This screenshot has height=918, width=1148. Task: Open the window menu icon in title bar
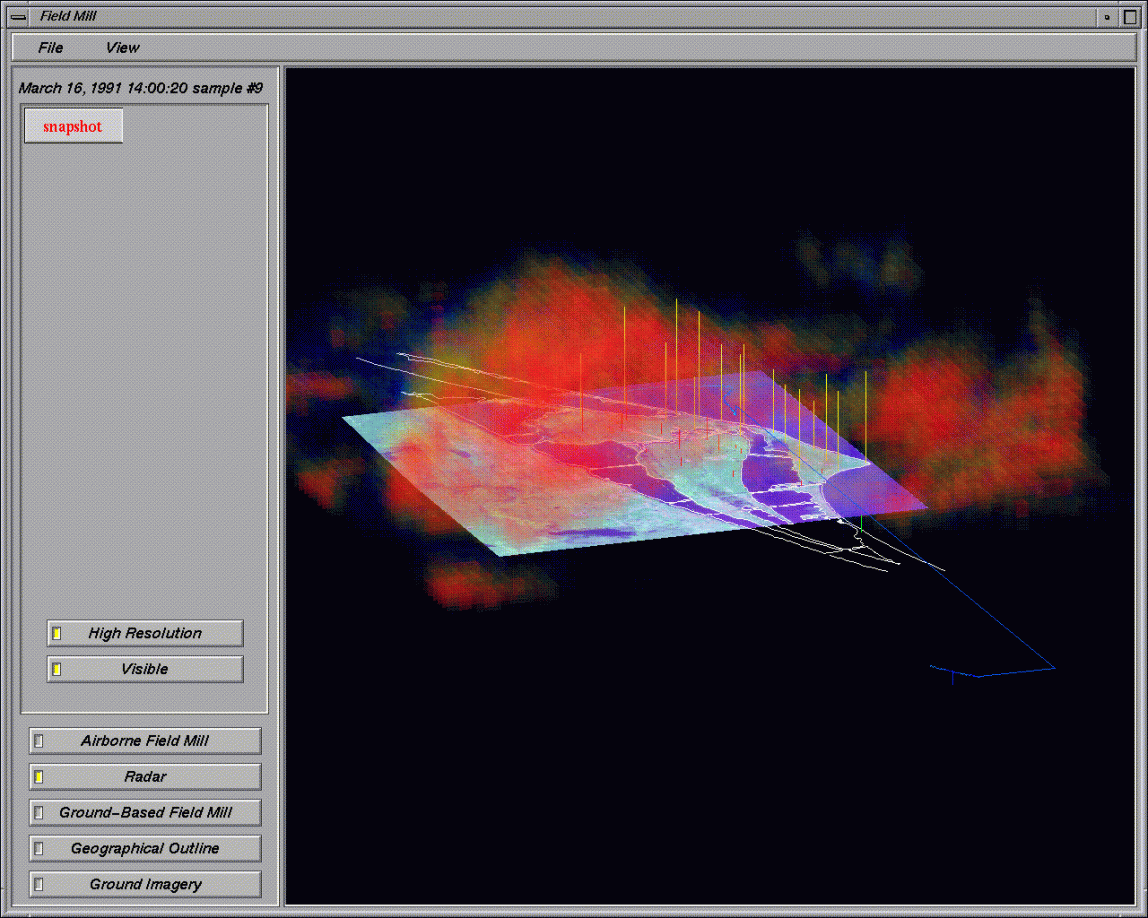[x=18, y=16]
